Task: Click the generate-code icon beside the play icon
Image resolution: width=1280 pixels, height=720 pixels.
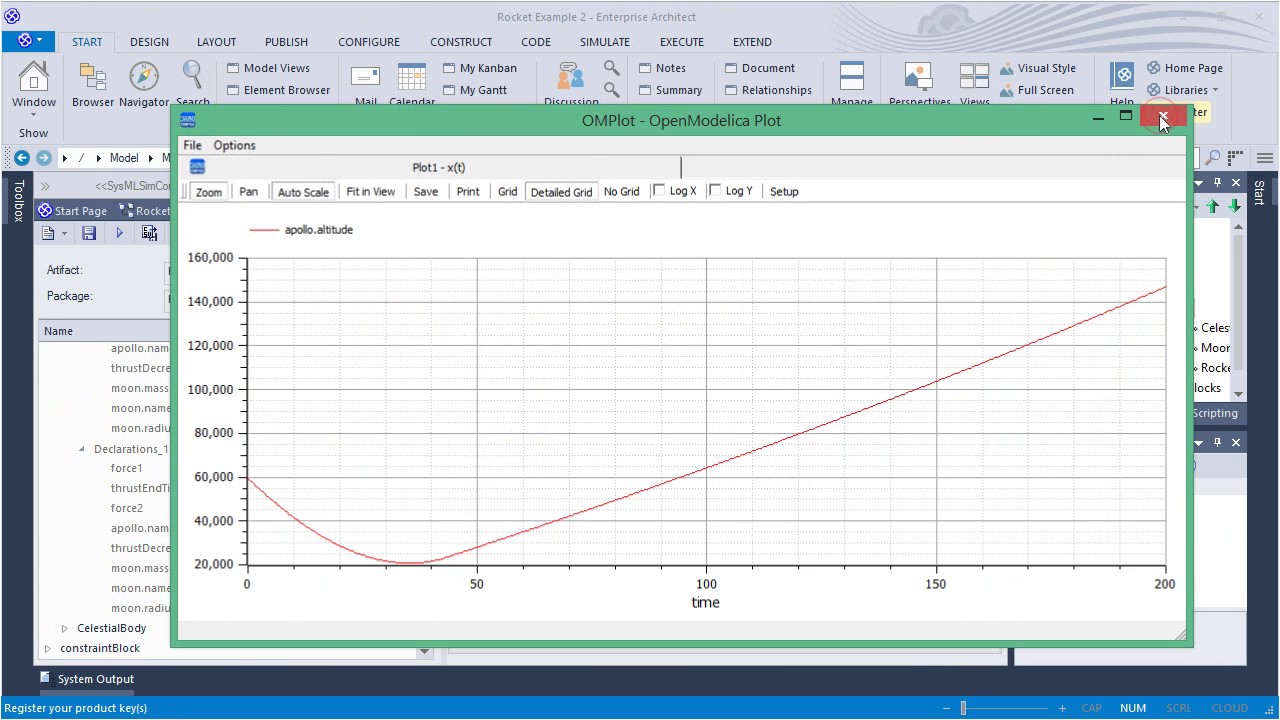Action: pyautogui.click(x=149, y=233)
